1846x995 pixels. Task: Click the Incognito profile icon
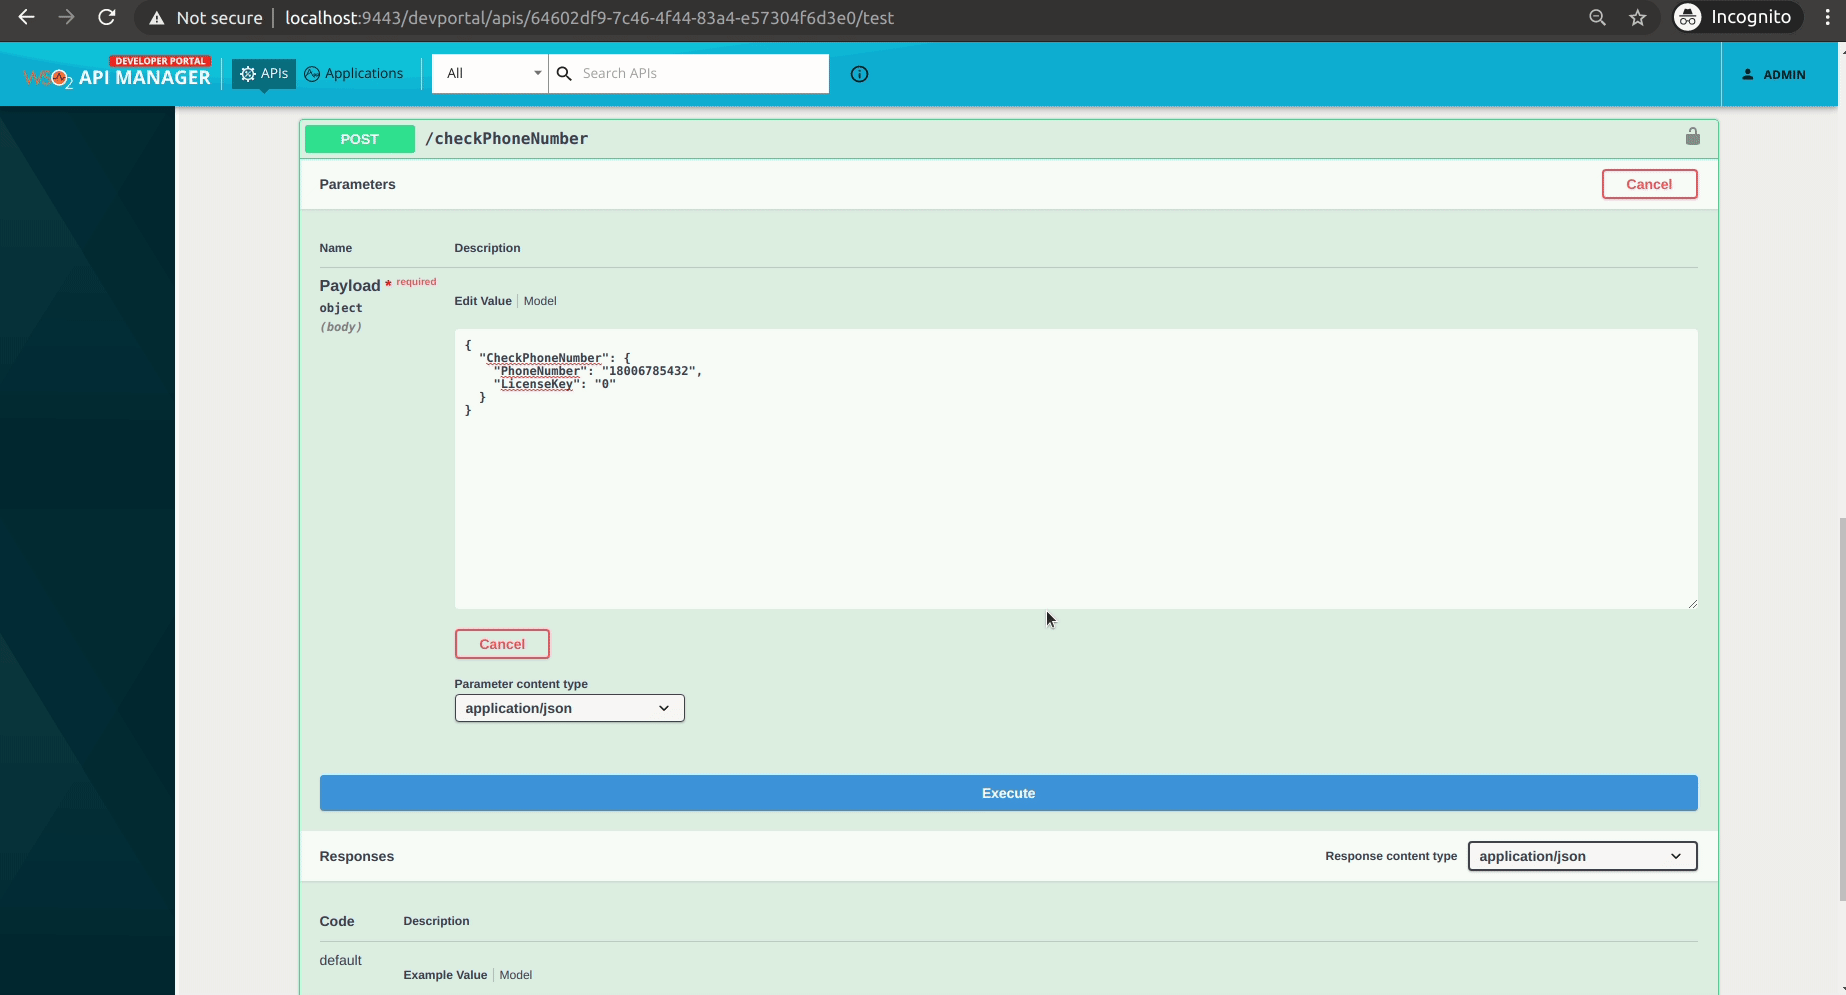coord(1687,17)
